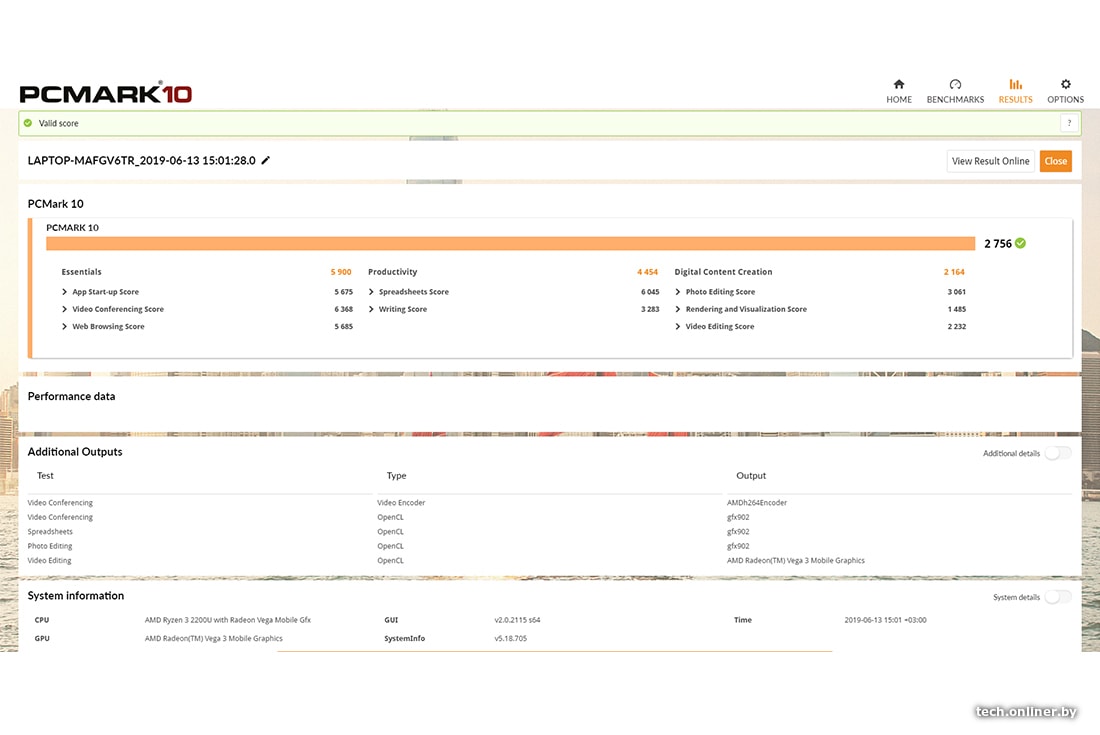Viewport: 1100px width, 735px height.
Task: Click the Type column header
Action: click(396, 476)
